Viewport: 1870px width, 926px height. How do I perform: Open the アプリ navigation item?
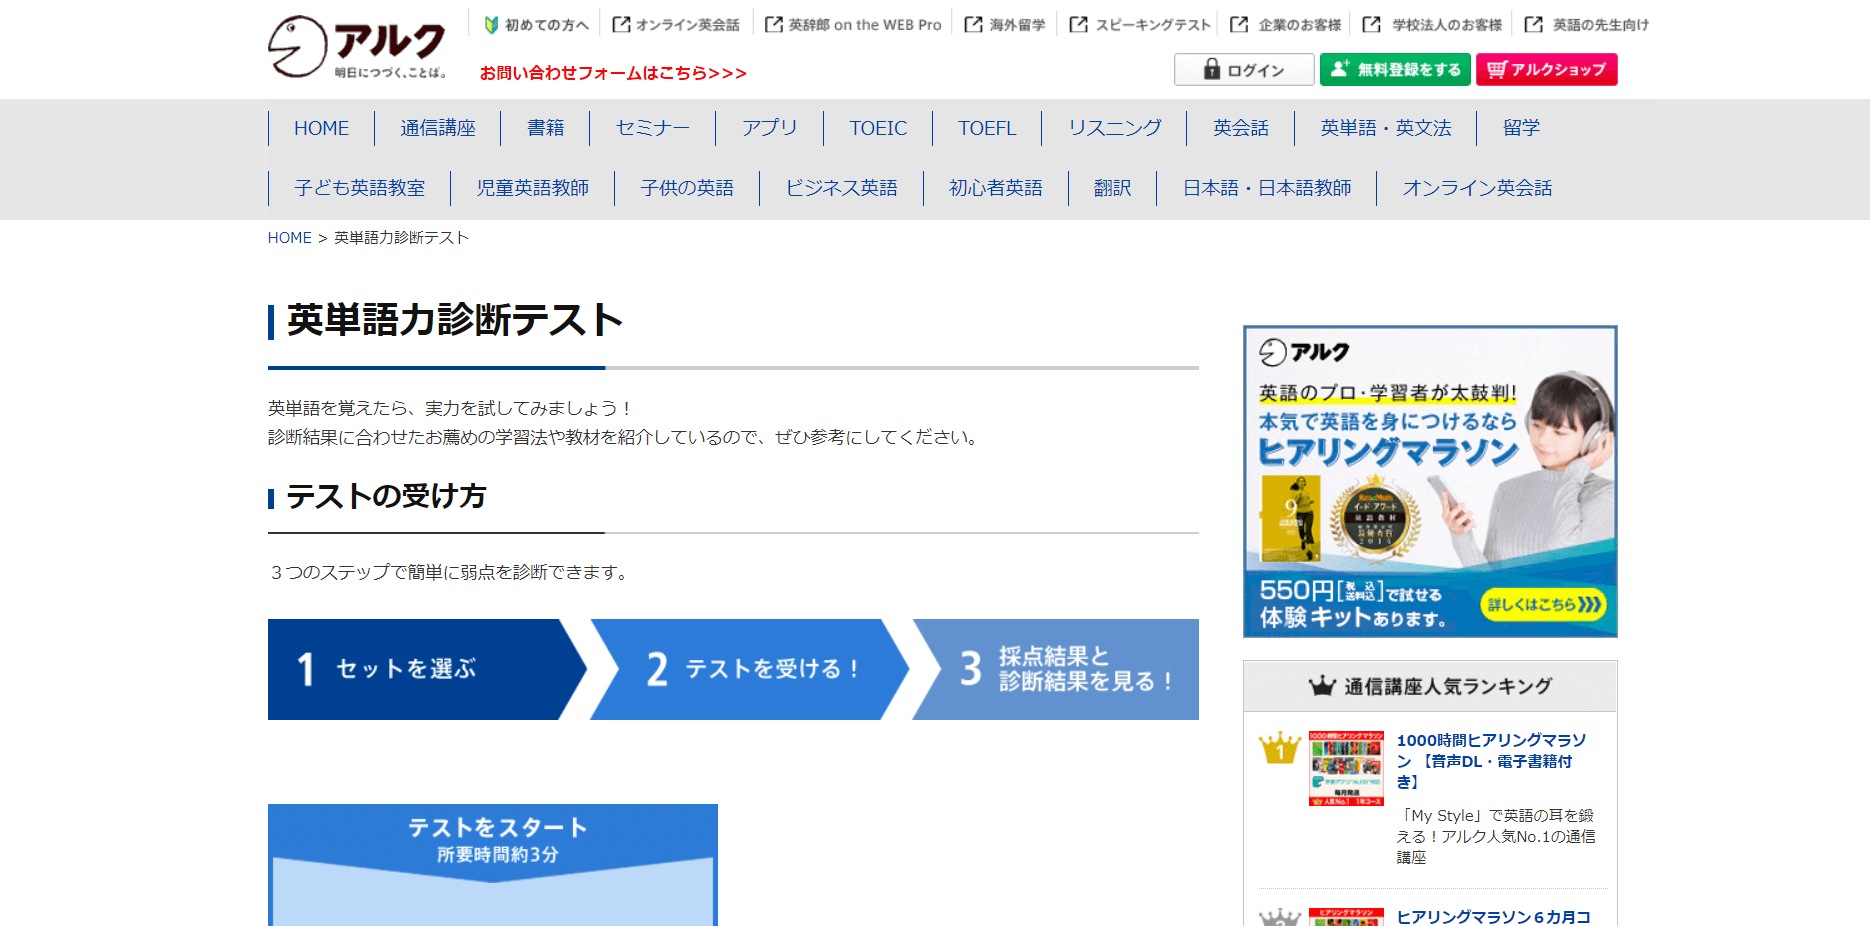click(x=769, y=128)
